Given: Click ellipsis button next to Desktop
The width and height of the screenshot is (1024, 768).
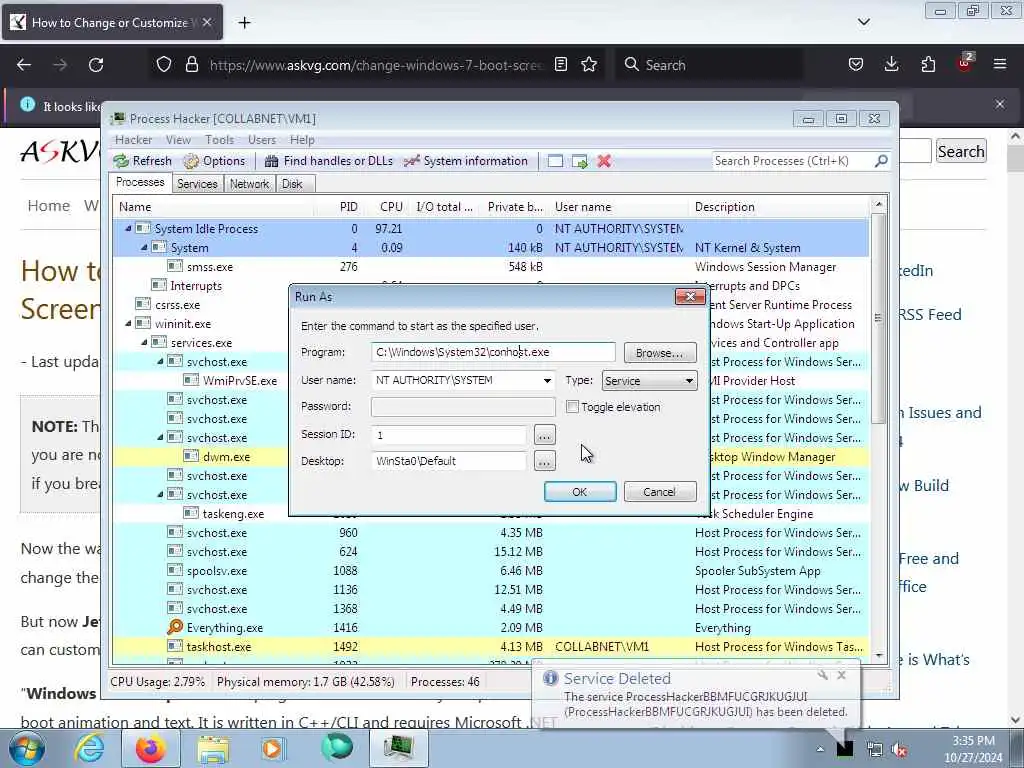Looking at the screenshot, I should click(x=544, y=461).
